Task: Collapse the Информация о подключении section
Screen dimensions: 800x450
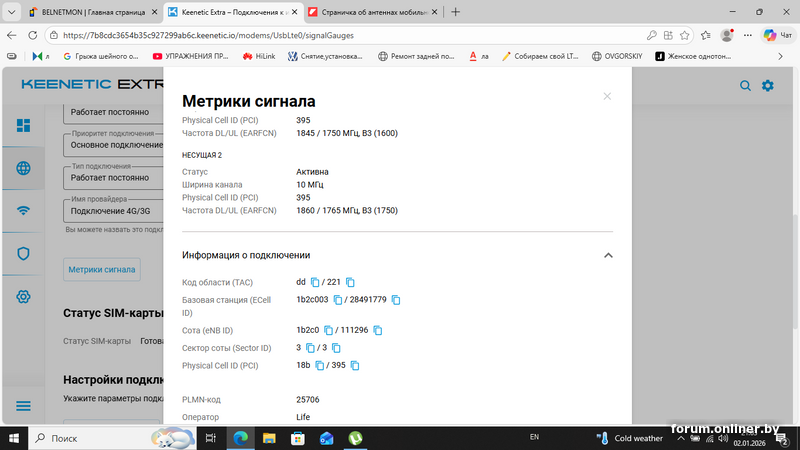Action: click(x=608, y=255)
